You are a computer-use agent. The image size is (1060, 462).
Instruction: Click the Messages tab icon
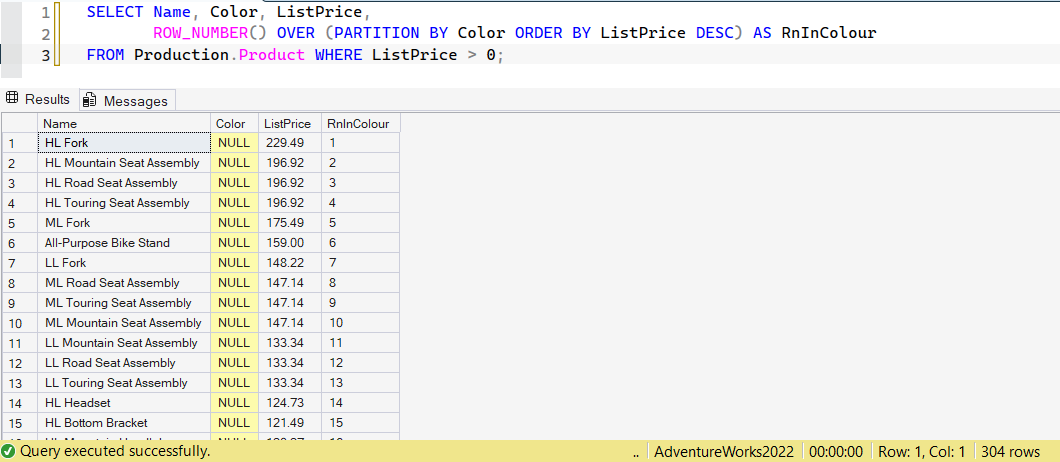(89, 101)
